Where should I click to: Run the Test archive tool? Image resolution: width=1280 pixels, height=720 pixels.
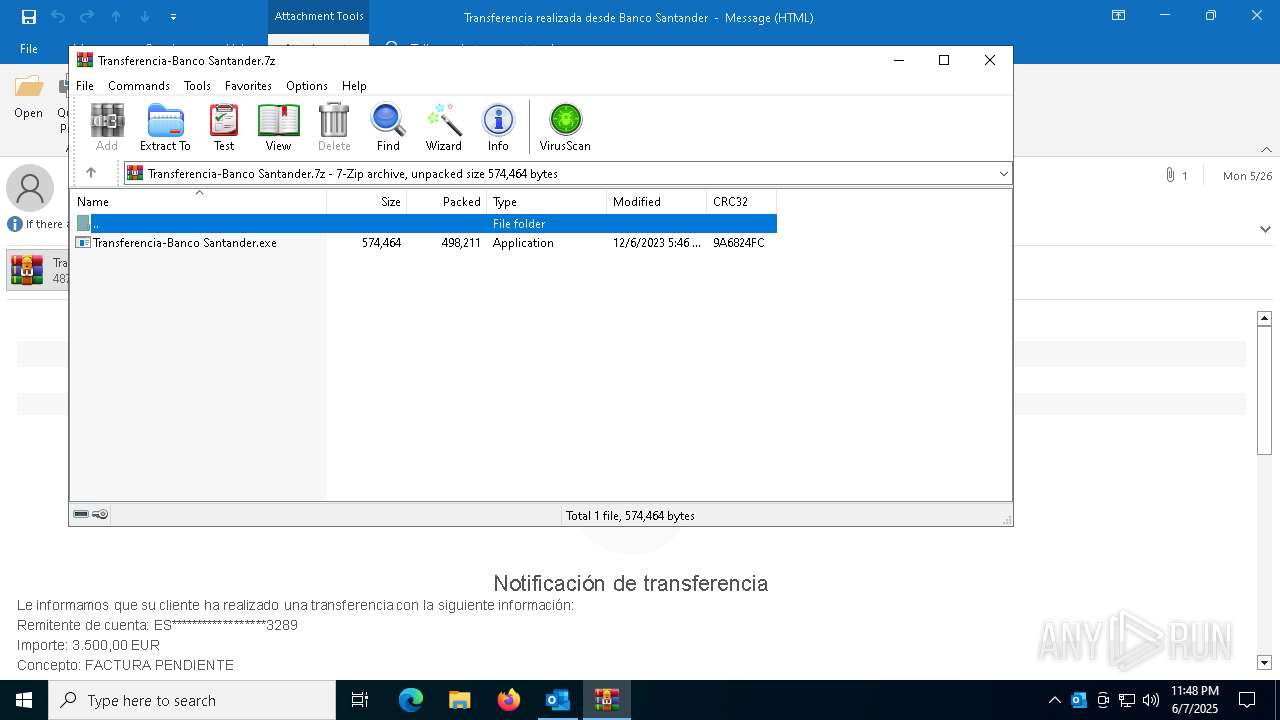[224, 127]
